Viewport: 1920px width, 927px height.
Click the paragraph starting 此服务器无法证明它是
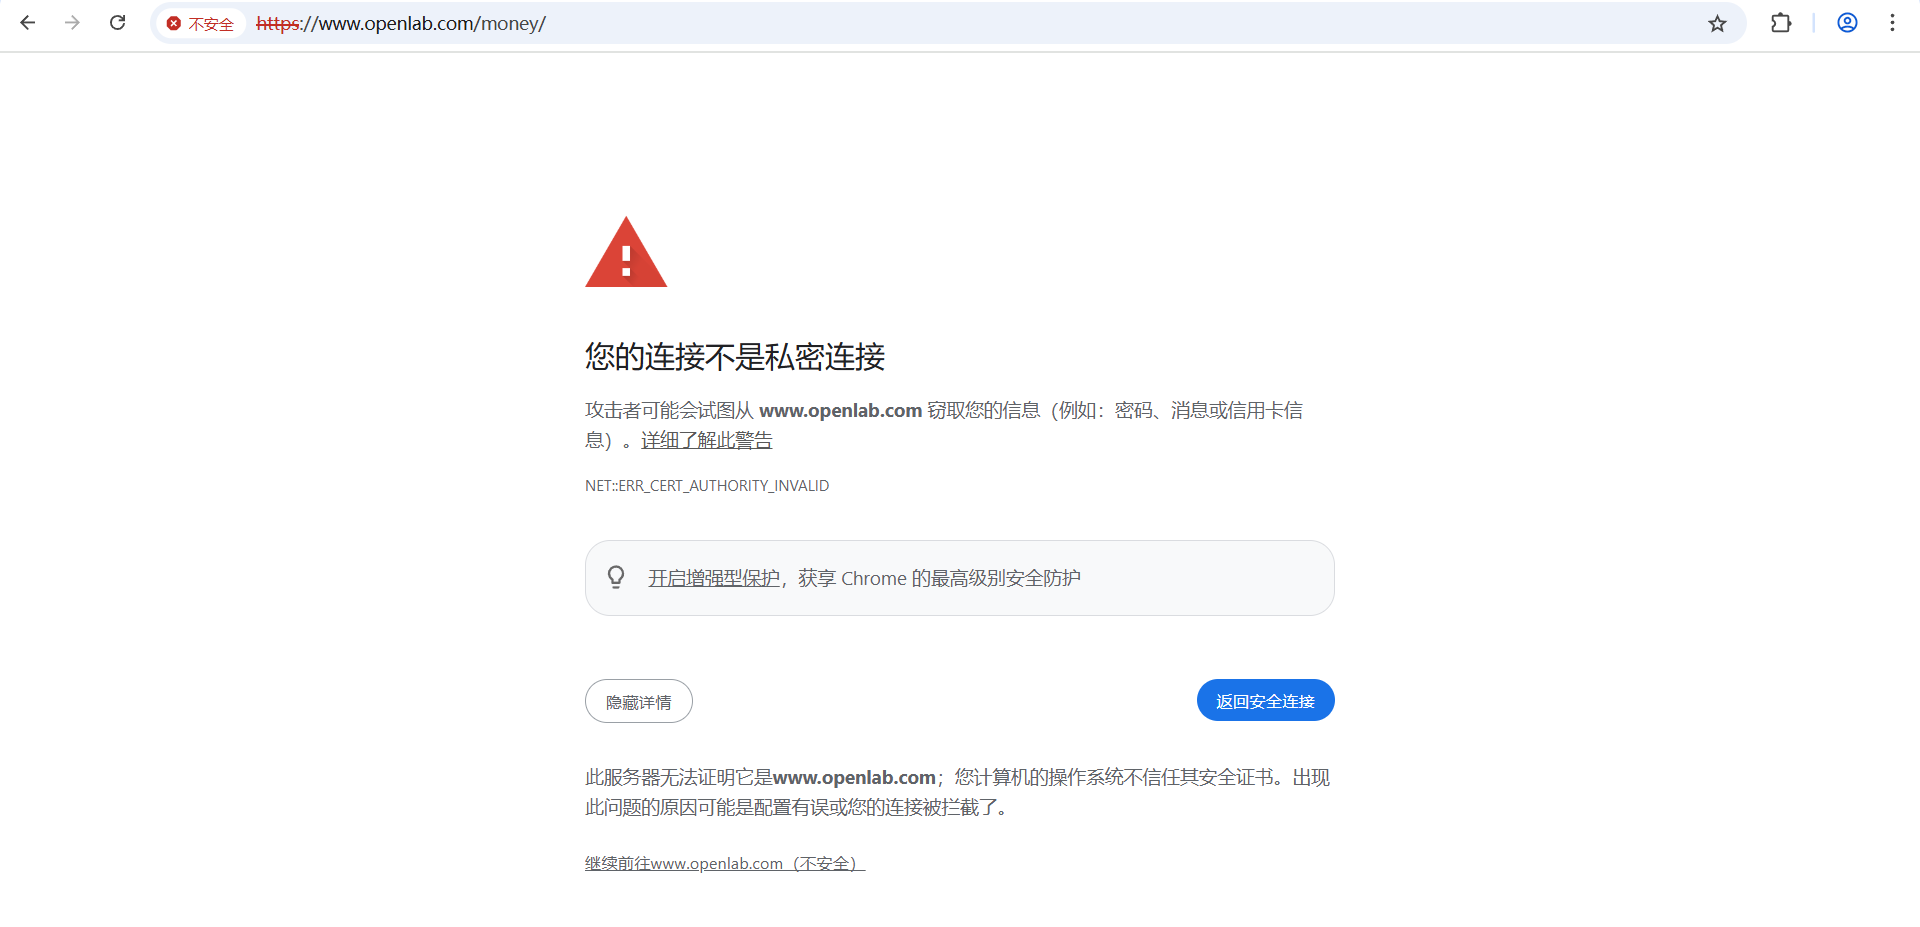point(958,792)
